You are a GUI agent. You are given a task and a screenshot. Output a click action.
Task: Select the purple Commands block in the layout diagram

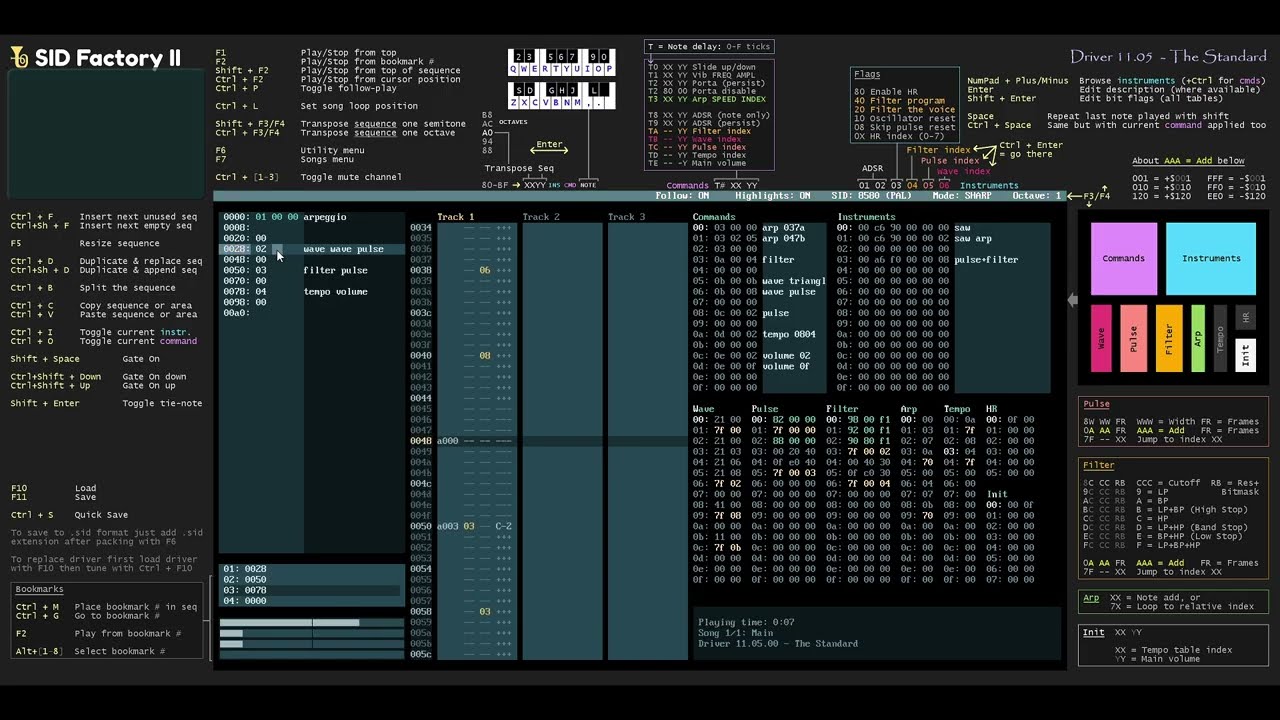click(1124, 259)
